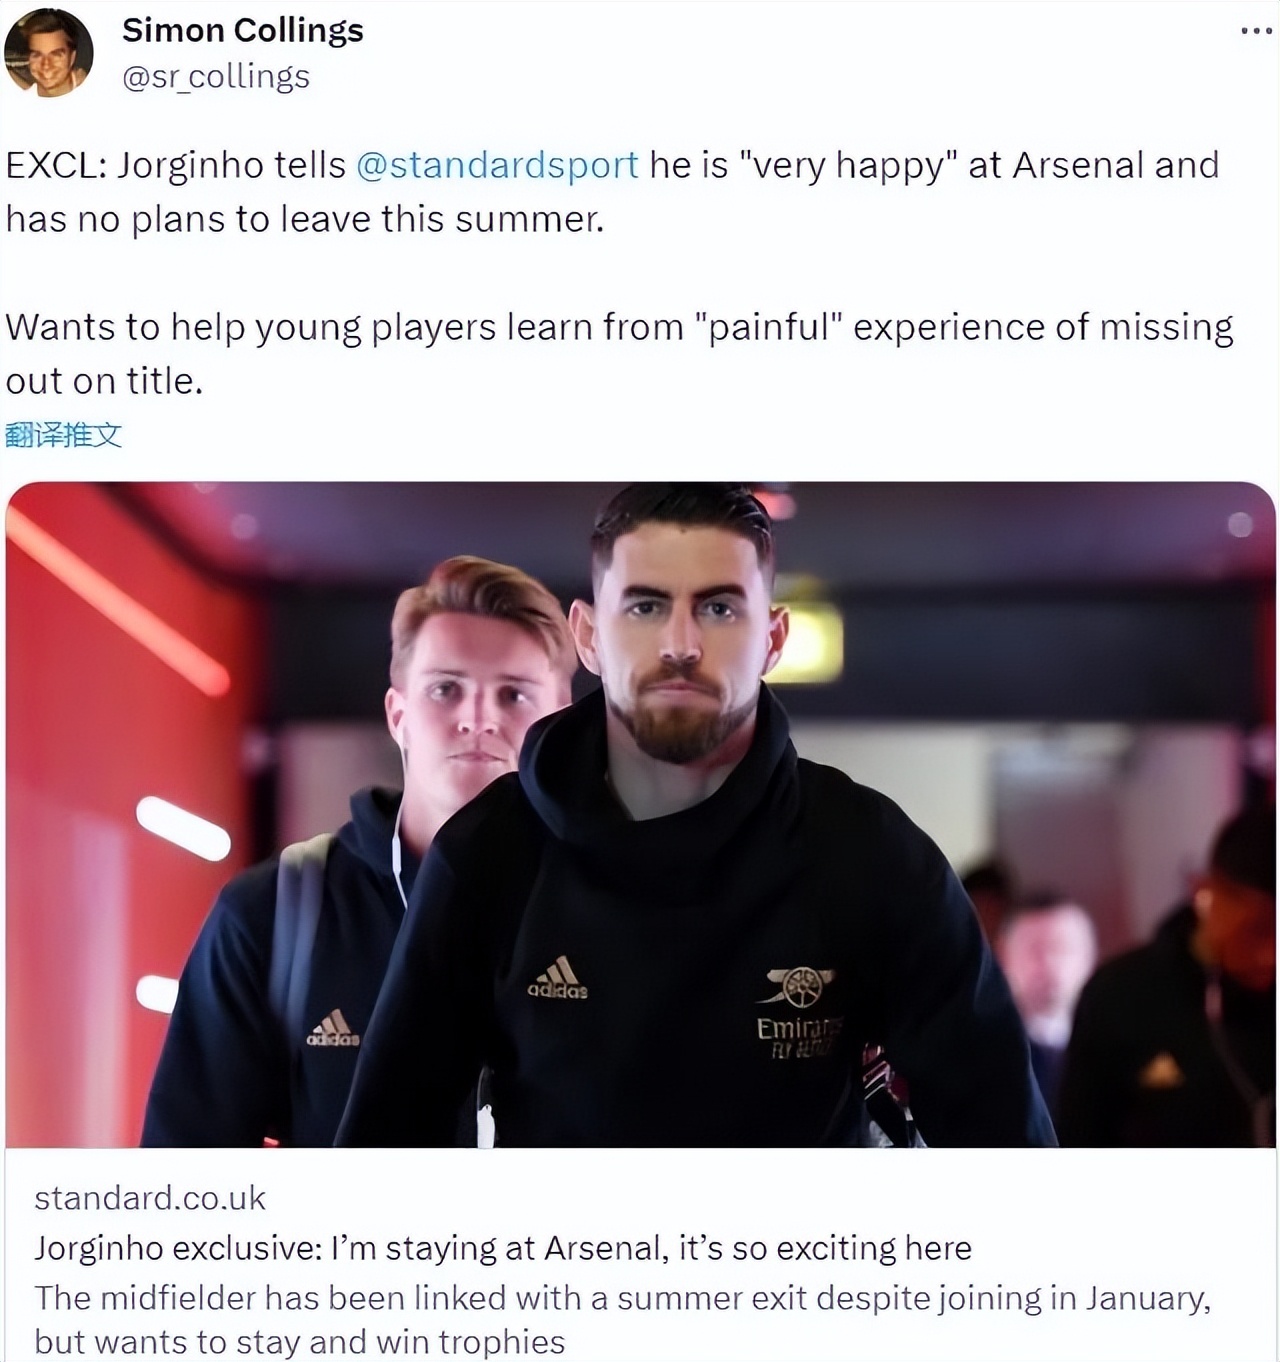This screenshot has width=1280, height=1362.
Task: Click the Arsenal crest on the hoodie
Action: (798, 986)
